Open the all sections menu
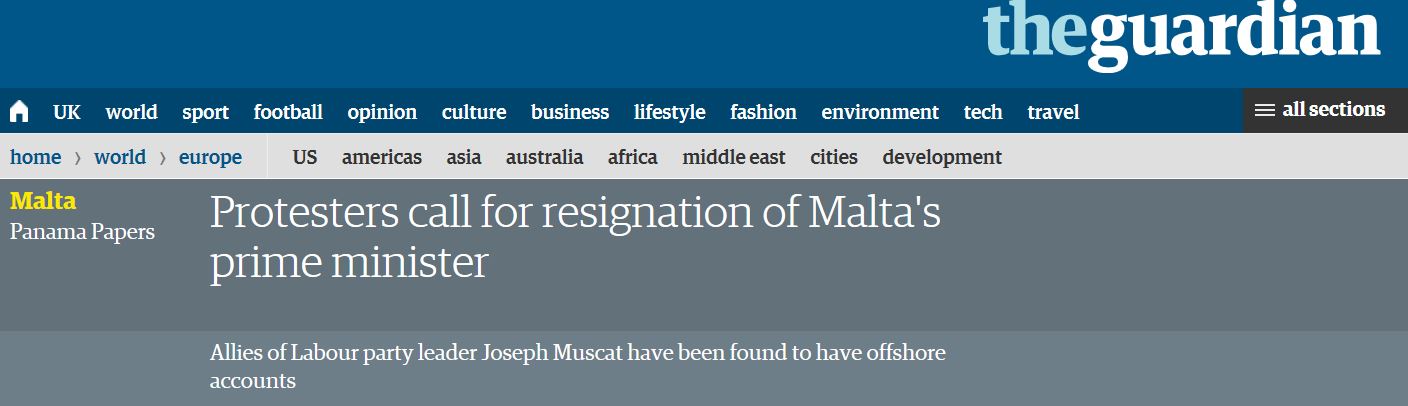 (1320, 110)
